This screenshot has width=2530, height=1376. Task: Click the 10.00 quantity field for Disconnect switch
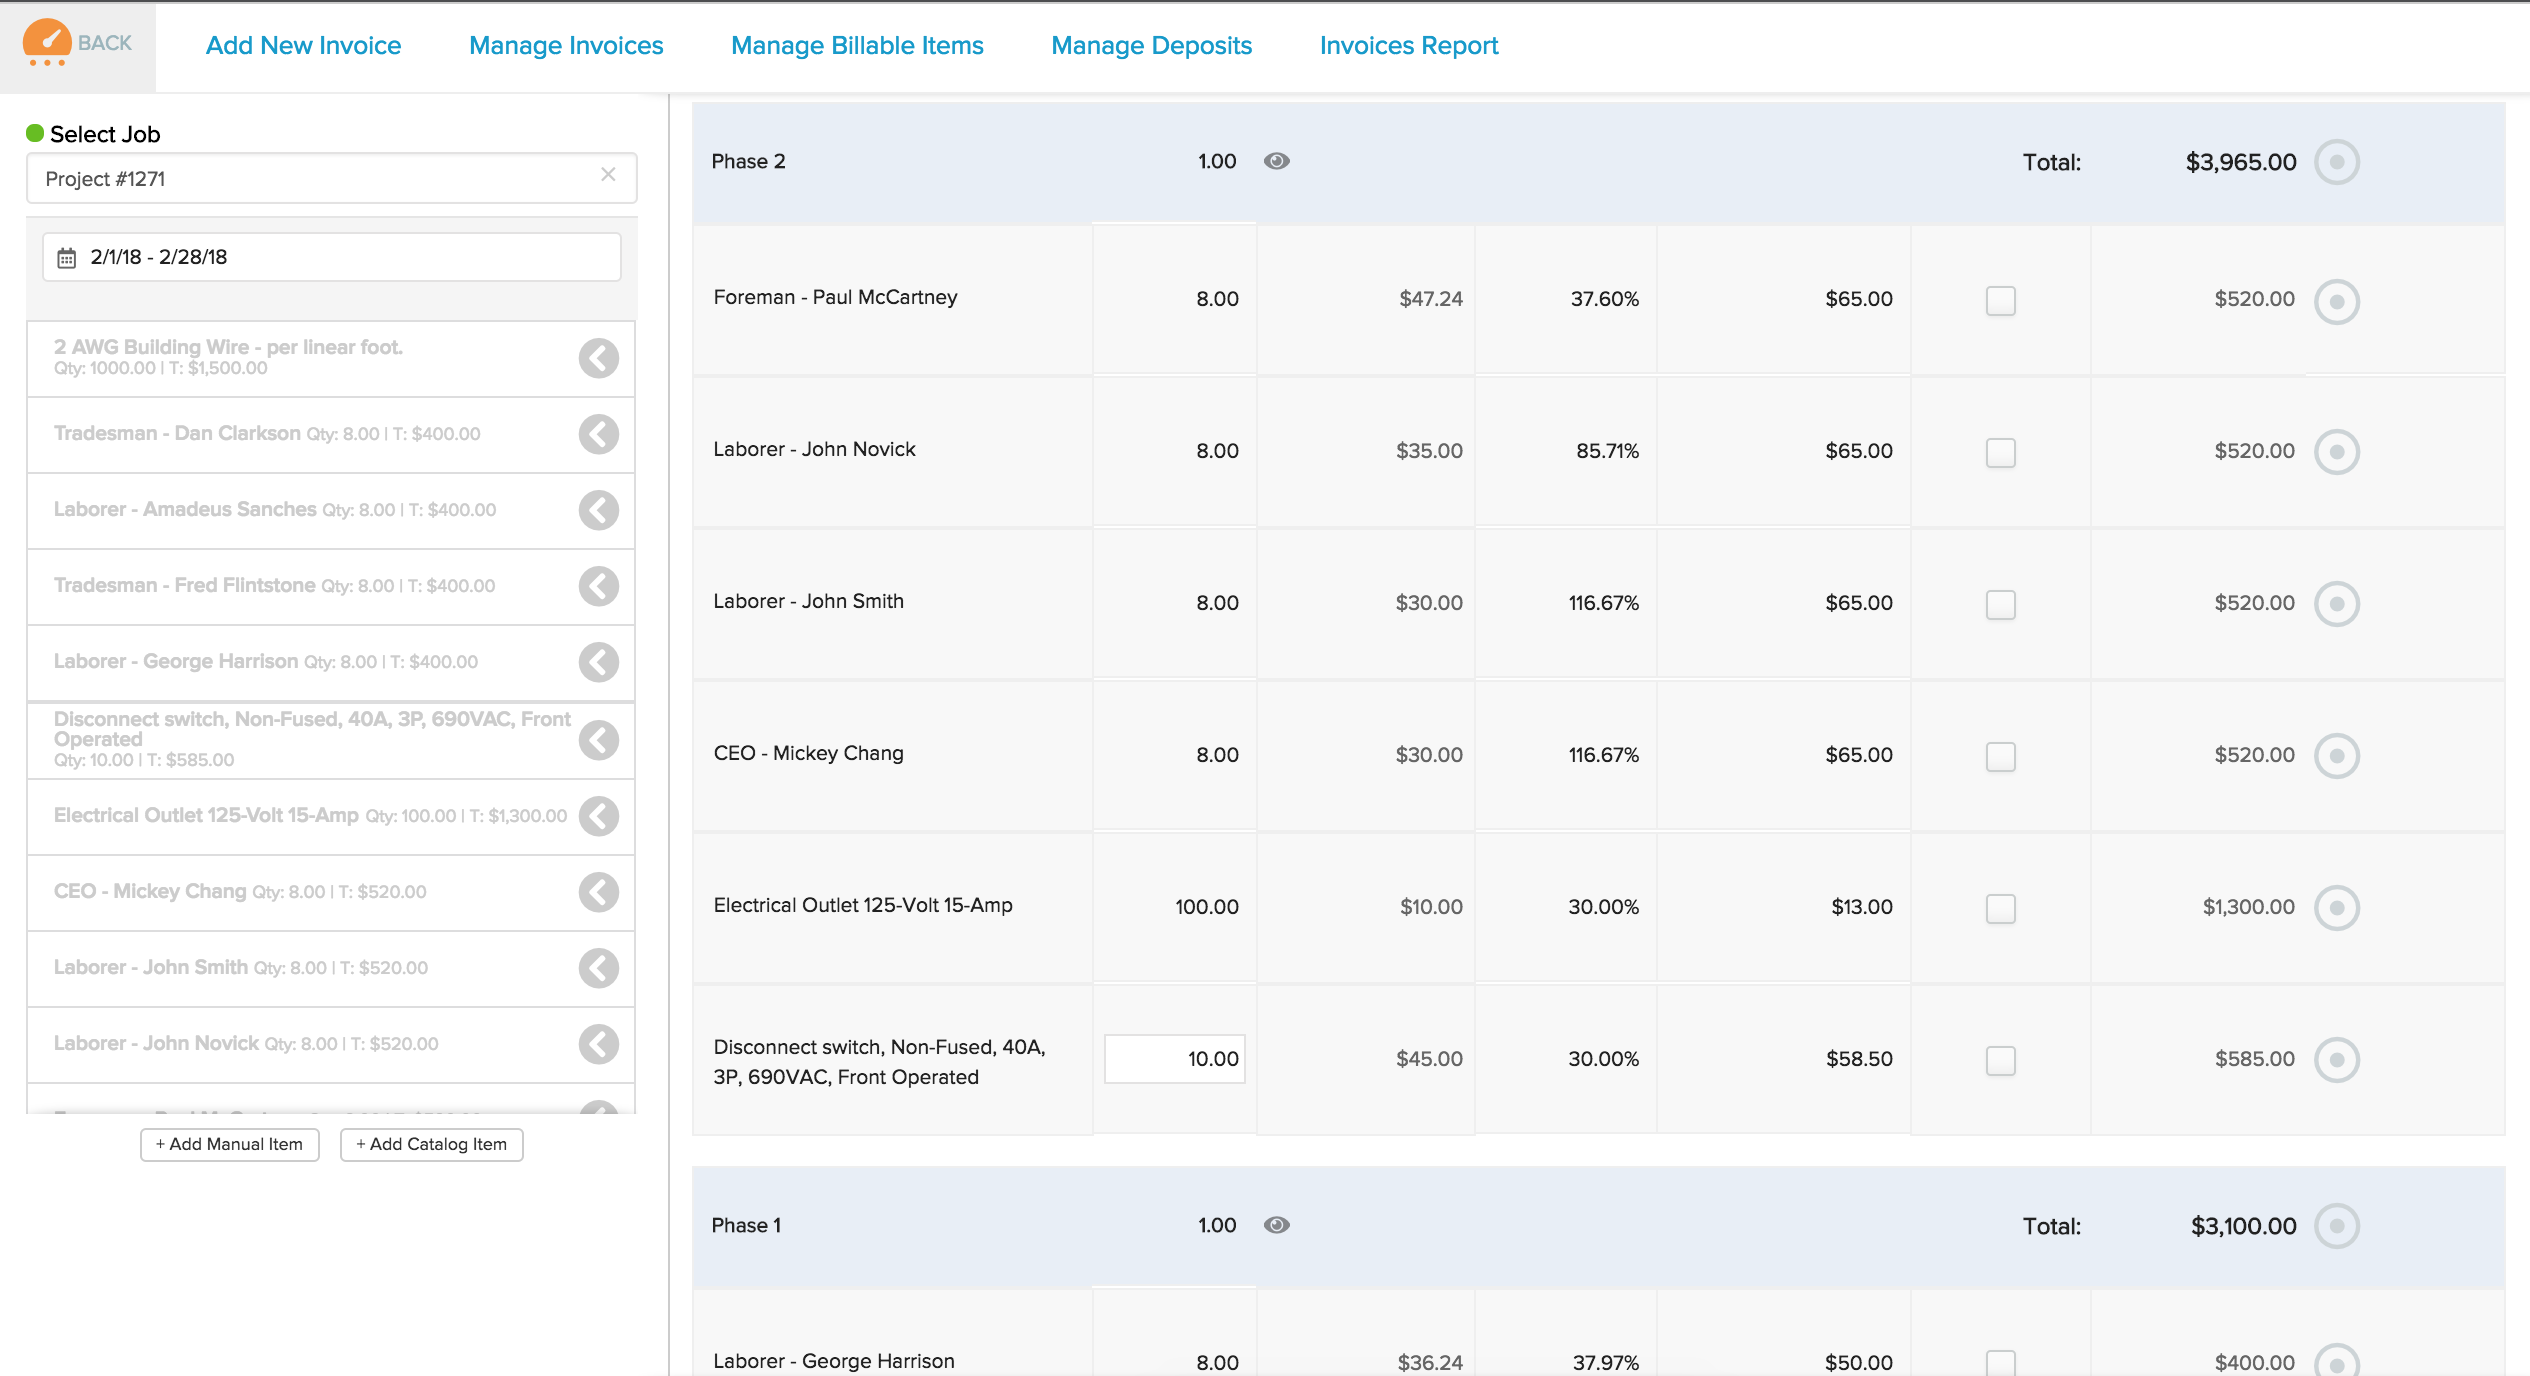(x=1174, y=1059)
